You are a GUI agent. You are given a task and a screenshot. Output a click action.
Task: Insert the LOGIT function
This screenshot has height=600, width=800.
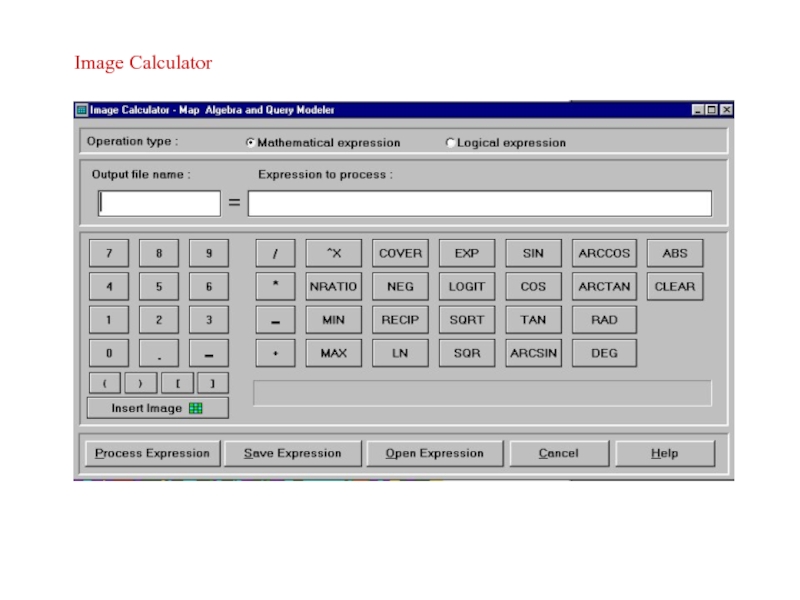[x=466, y=287]
